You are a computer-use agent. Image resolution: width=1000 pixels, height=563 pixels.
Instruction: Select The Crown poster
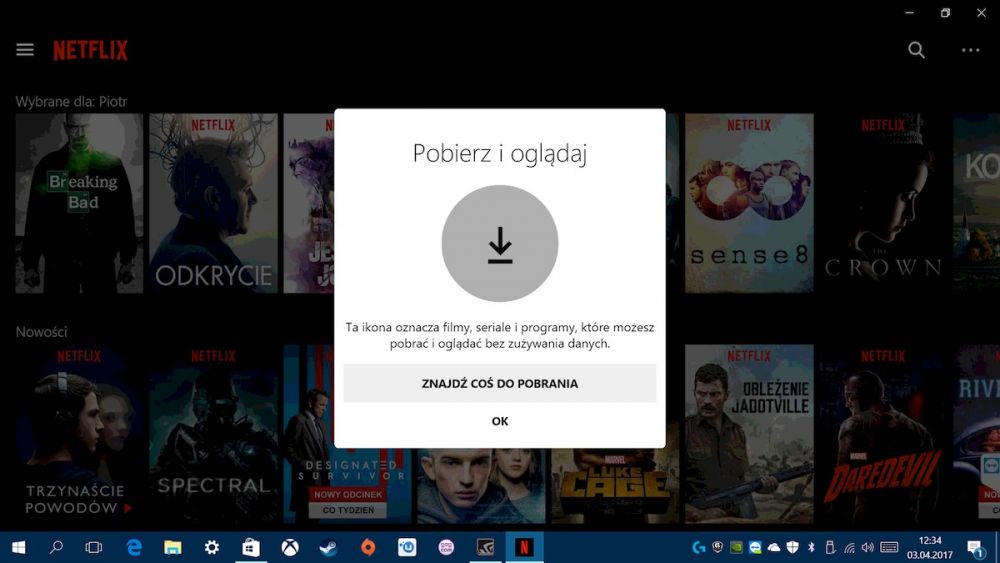883,203
